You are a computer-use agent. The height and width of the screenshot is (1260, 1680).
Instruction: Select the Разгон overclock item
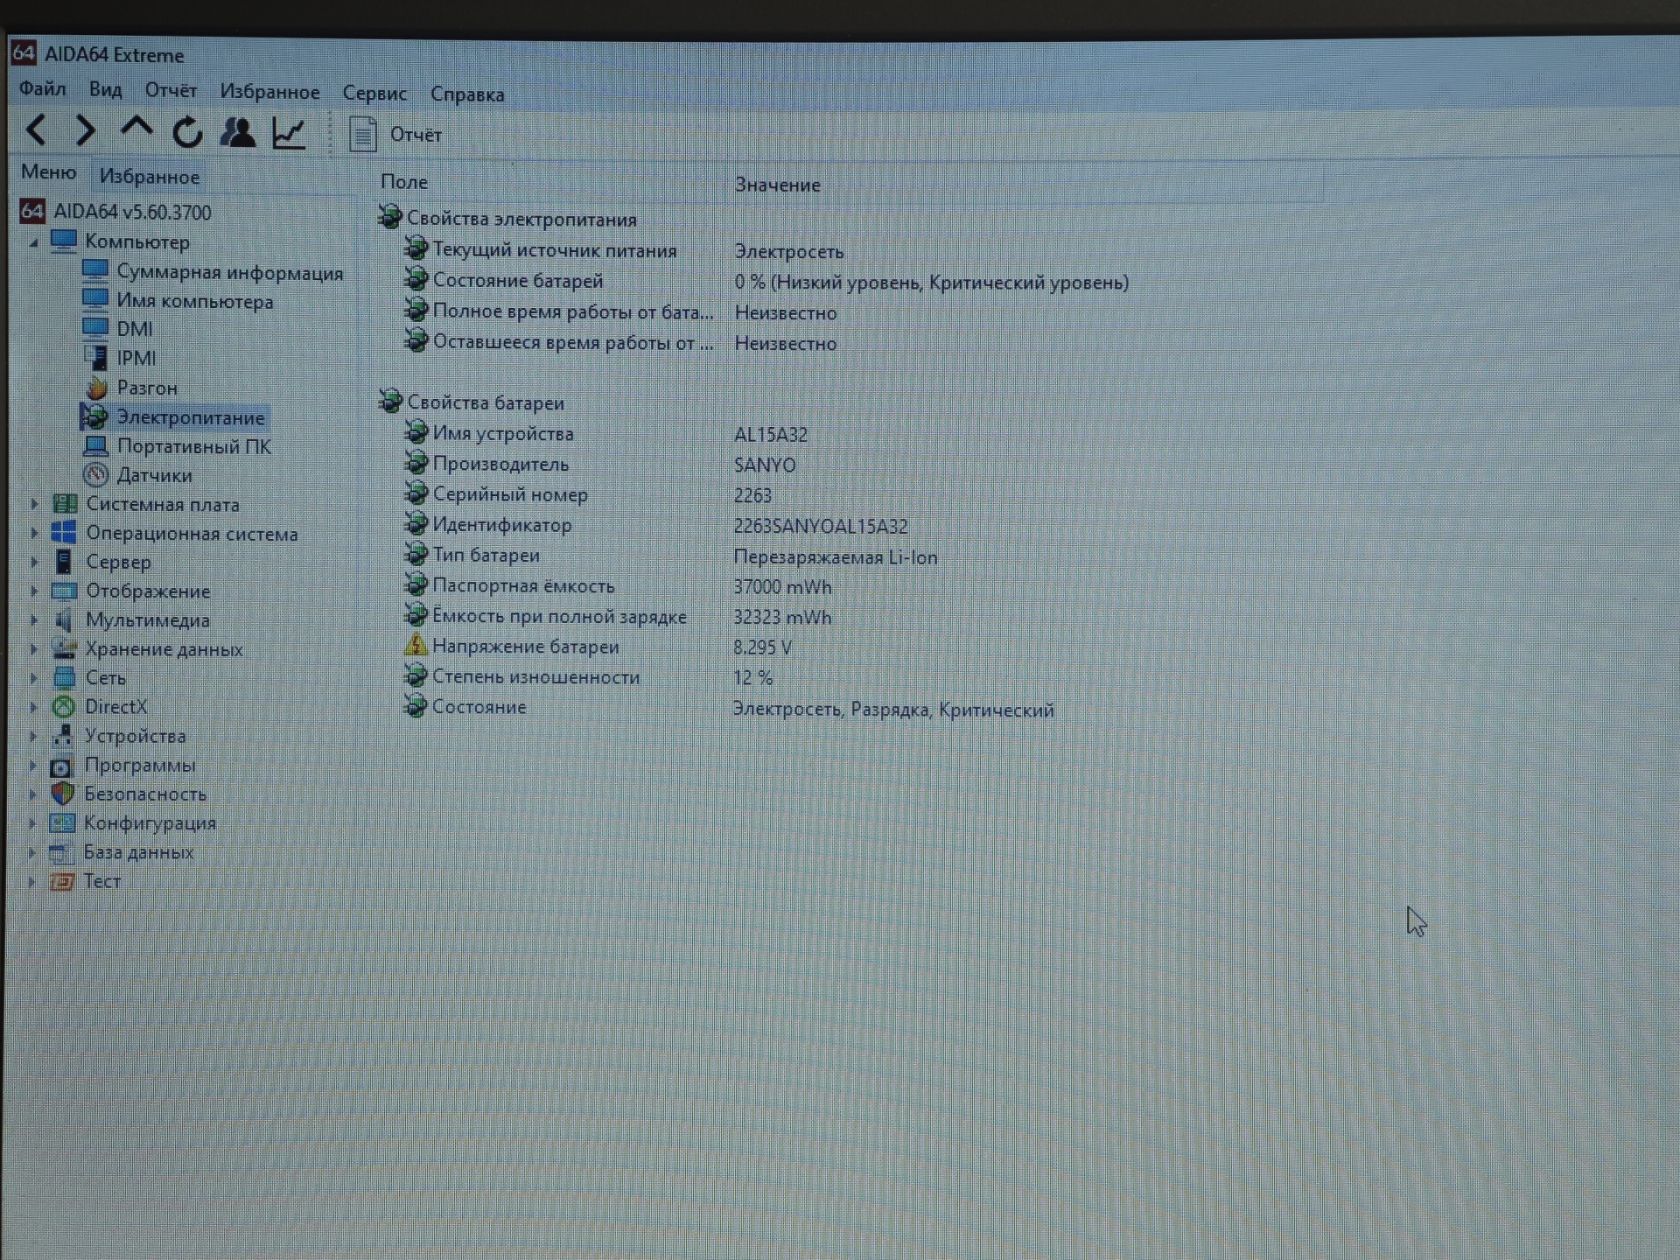(x=146, y=387)
